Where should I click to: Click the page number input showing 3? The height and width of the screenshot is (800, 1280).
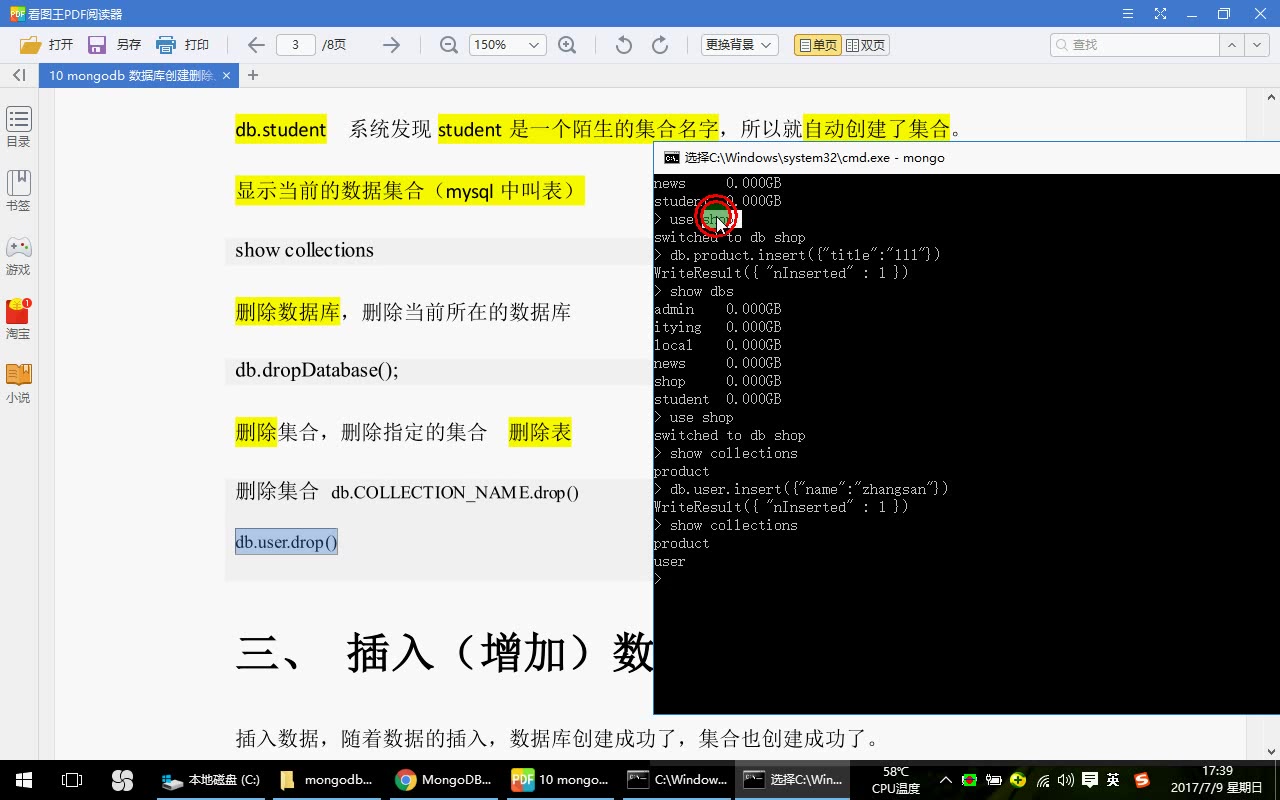click(303, 44)
